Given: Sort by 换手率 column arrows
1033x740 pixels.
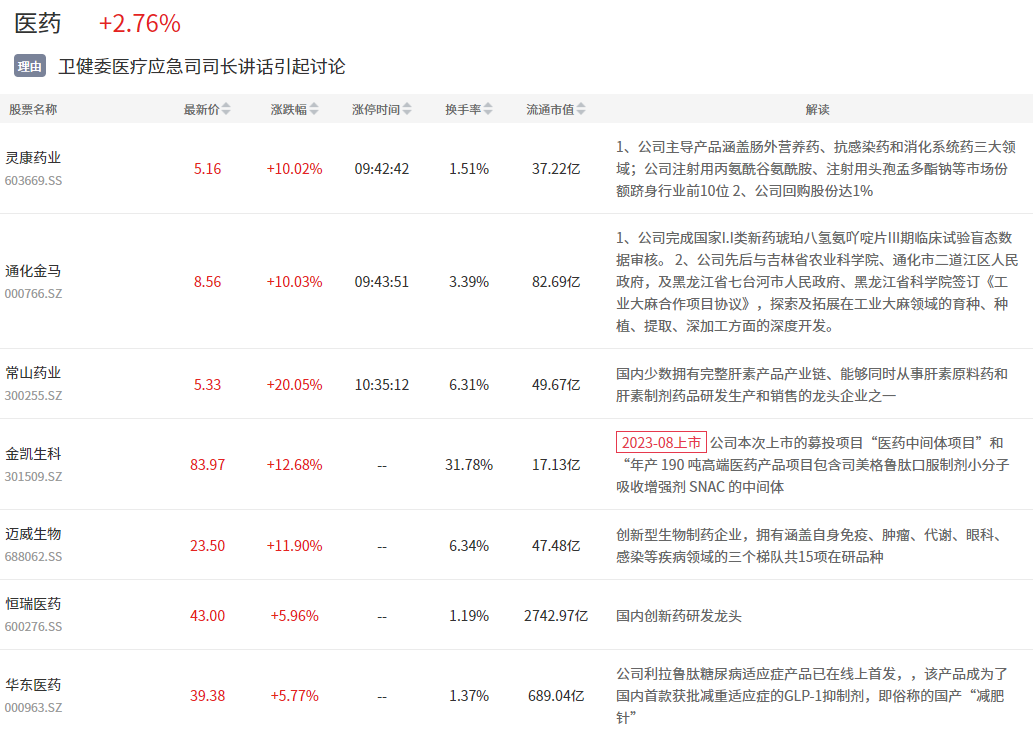Looking at the screenshot, I should point(488,109).
